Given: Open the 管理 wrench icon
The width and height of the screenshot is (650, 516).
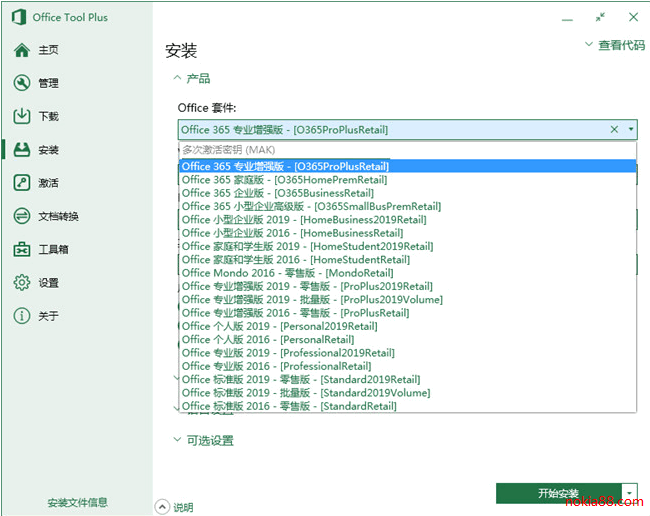Looking at the screenshot, I should (22, 83).
